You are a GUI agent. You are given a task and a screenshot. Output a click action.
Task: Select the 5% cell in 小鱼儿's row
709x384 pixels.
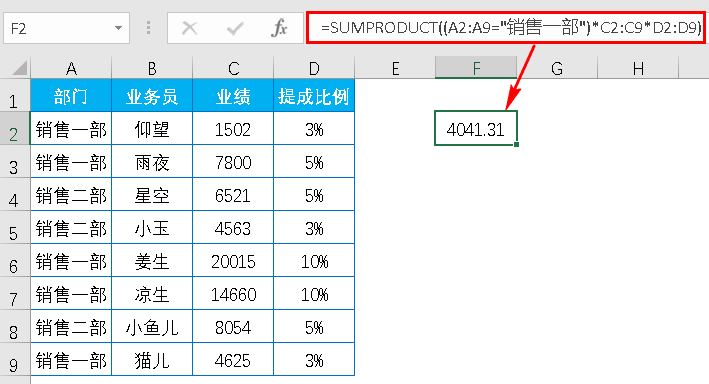314,327
